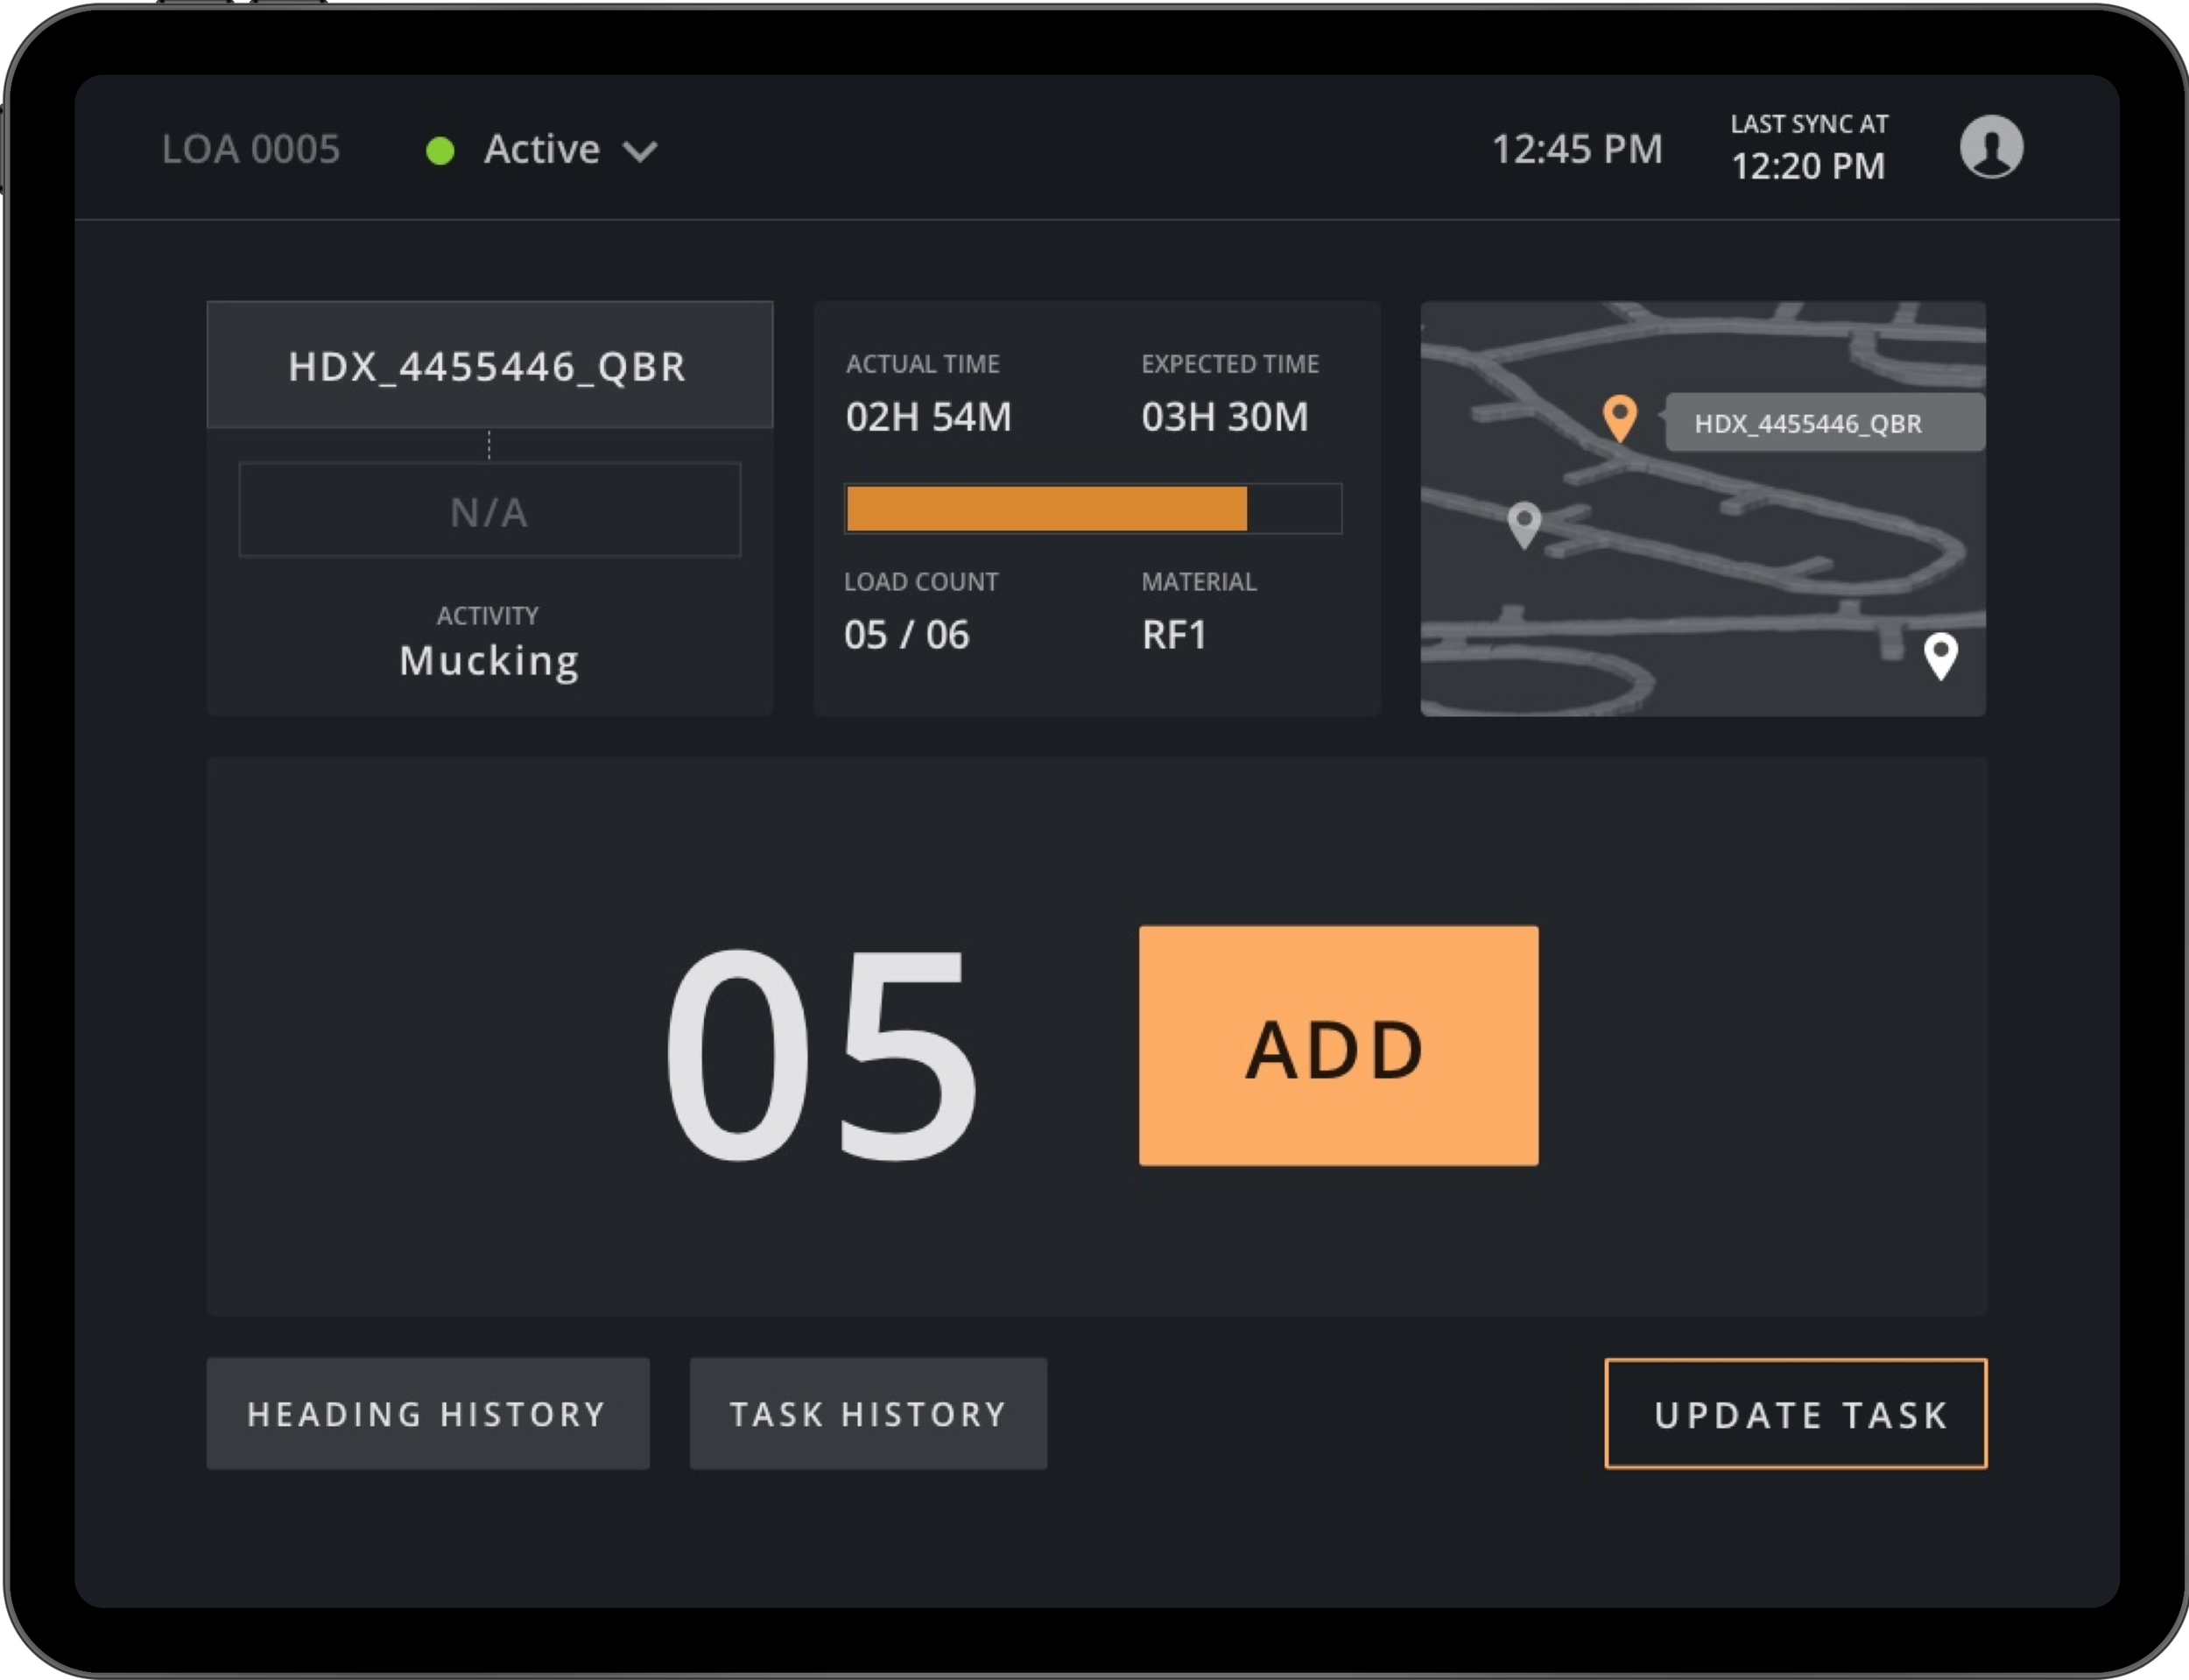This screenshot has width=2189, height=1680.
Task: Click the green Active status dot
Action: coord(440,151)
